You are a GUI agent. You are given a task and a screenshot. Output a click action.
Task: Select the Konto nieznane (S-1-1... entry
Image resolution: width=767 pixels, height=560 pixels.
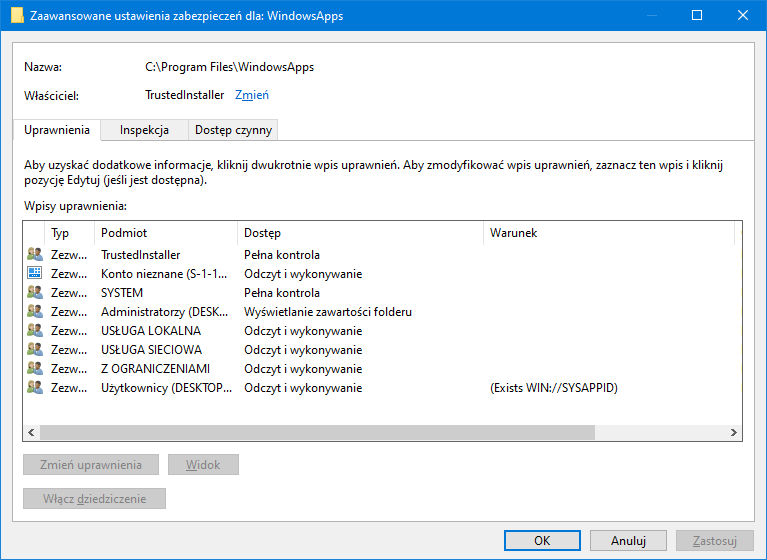(383, 273)
